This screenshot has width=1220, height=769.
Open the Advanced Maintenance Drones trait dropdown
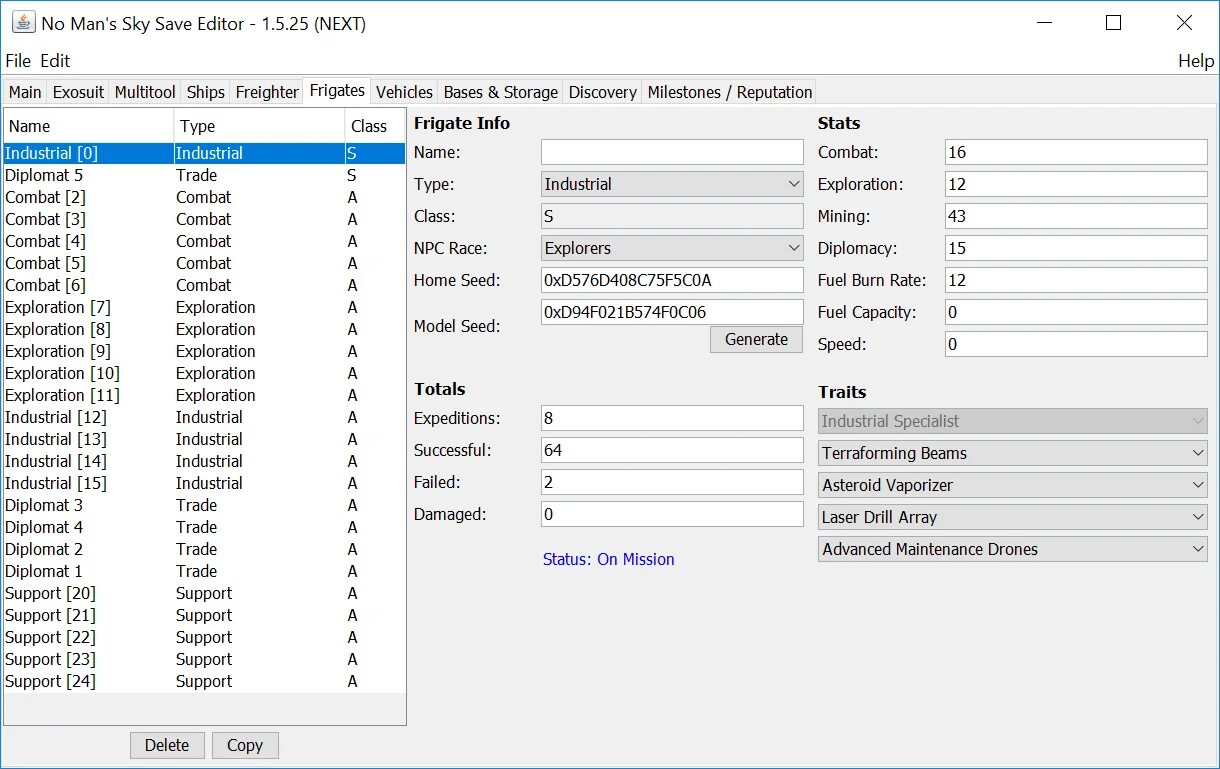[1013, 549]
